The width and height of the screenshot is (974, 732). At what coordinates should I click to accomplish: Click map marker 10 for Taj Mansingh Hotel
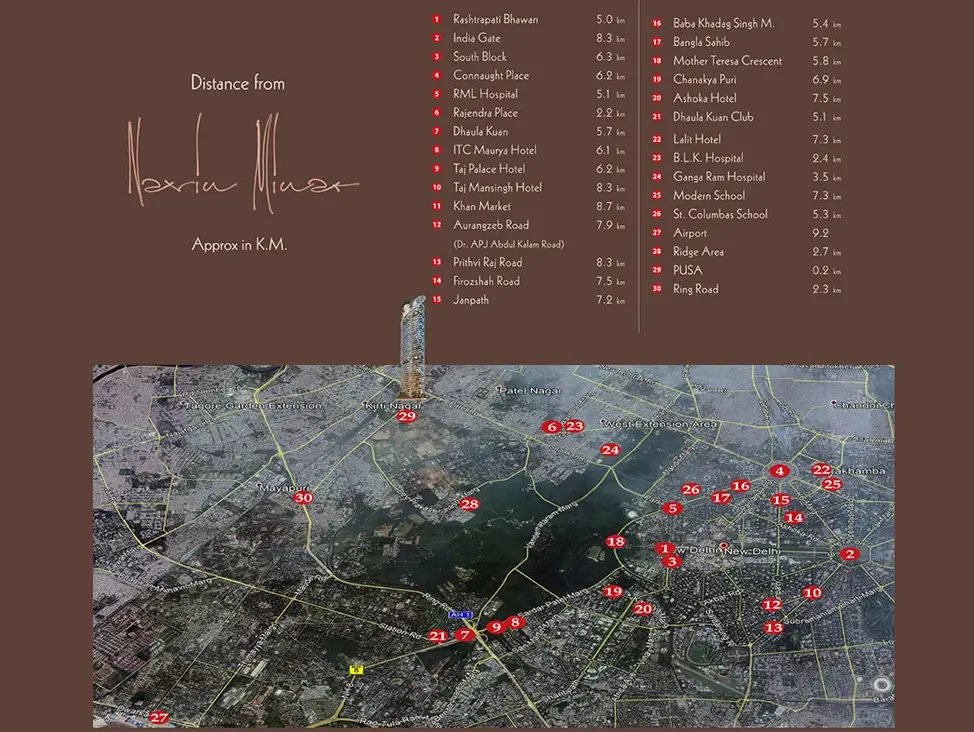pos(812,593)
